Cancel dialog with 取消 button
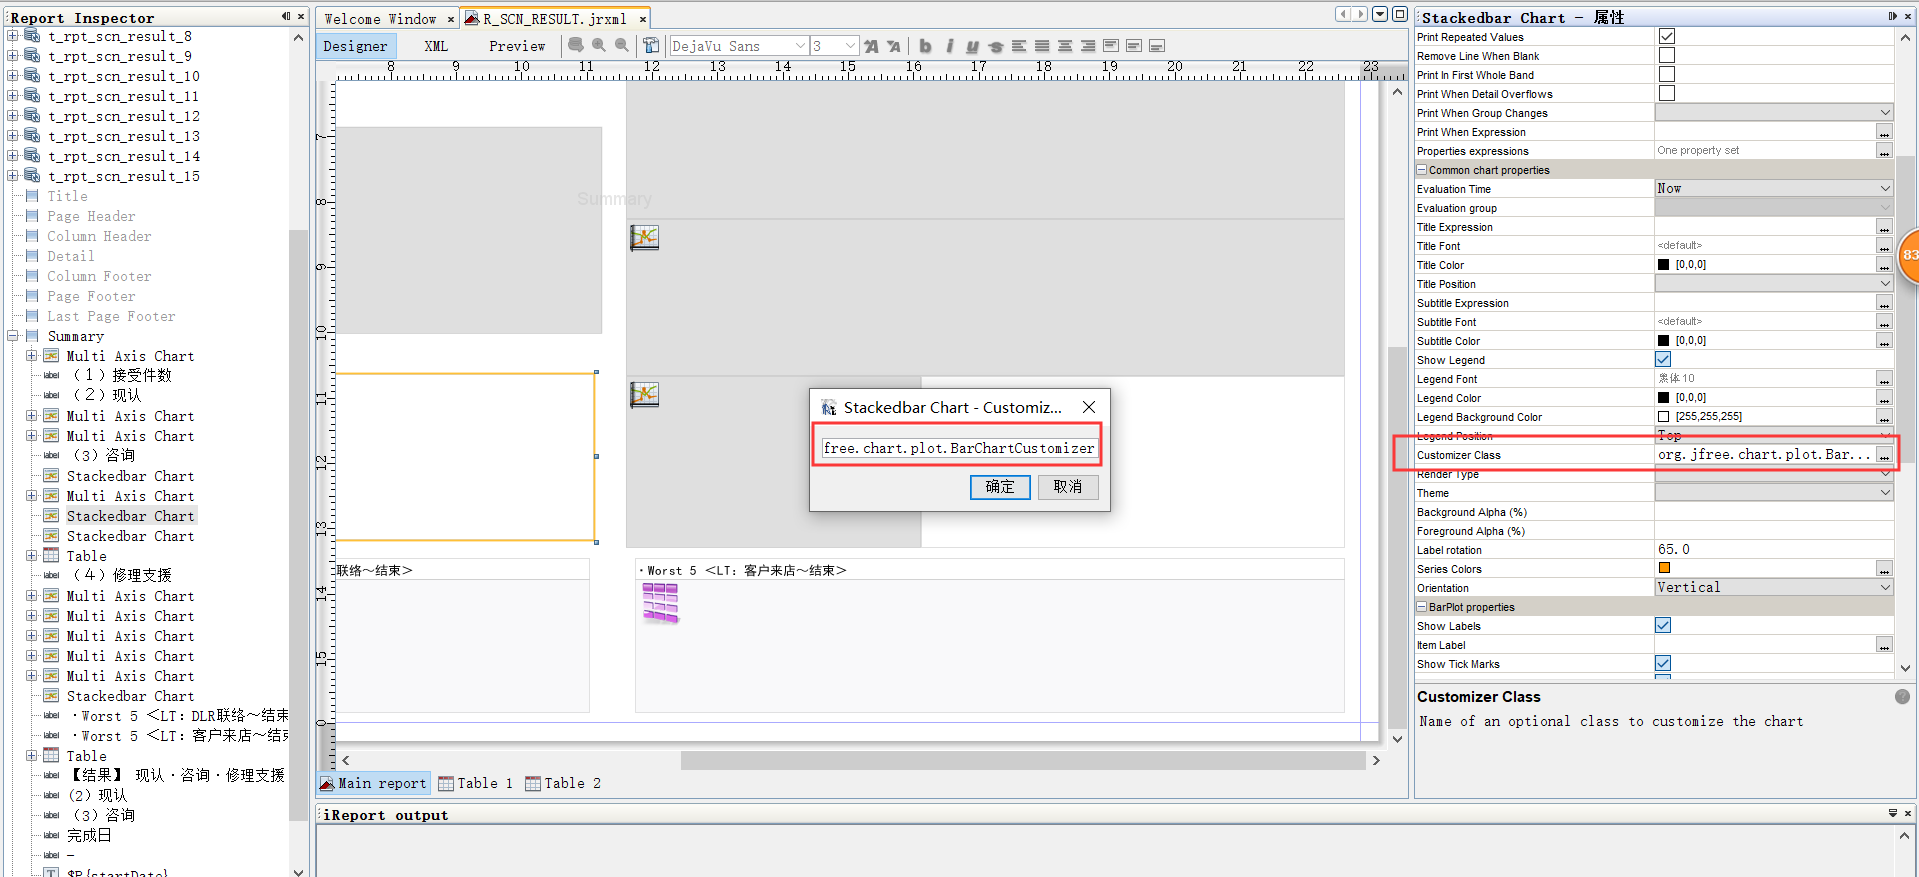The height and width of the screenshot is (877, 1919). 1068,486
